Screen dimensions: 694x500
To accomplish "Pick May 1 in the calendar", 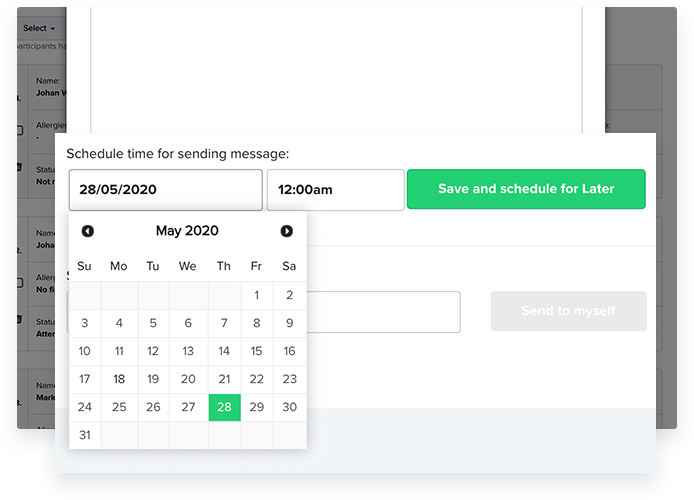I will [x=257, y=295].
